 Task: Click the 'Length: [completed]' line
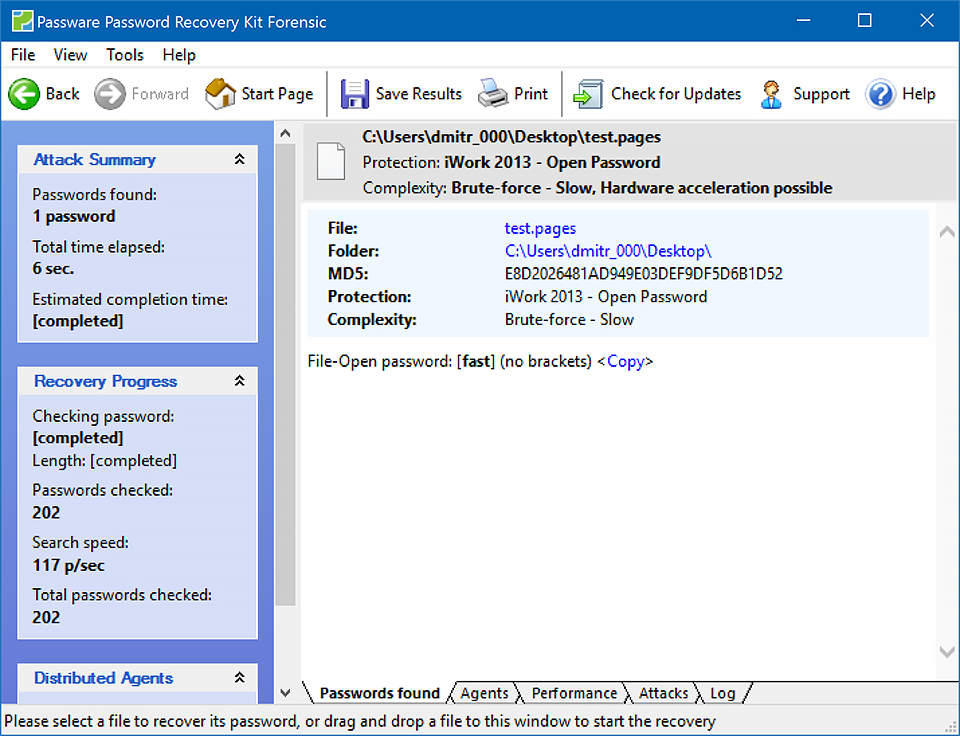[105, 460]
